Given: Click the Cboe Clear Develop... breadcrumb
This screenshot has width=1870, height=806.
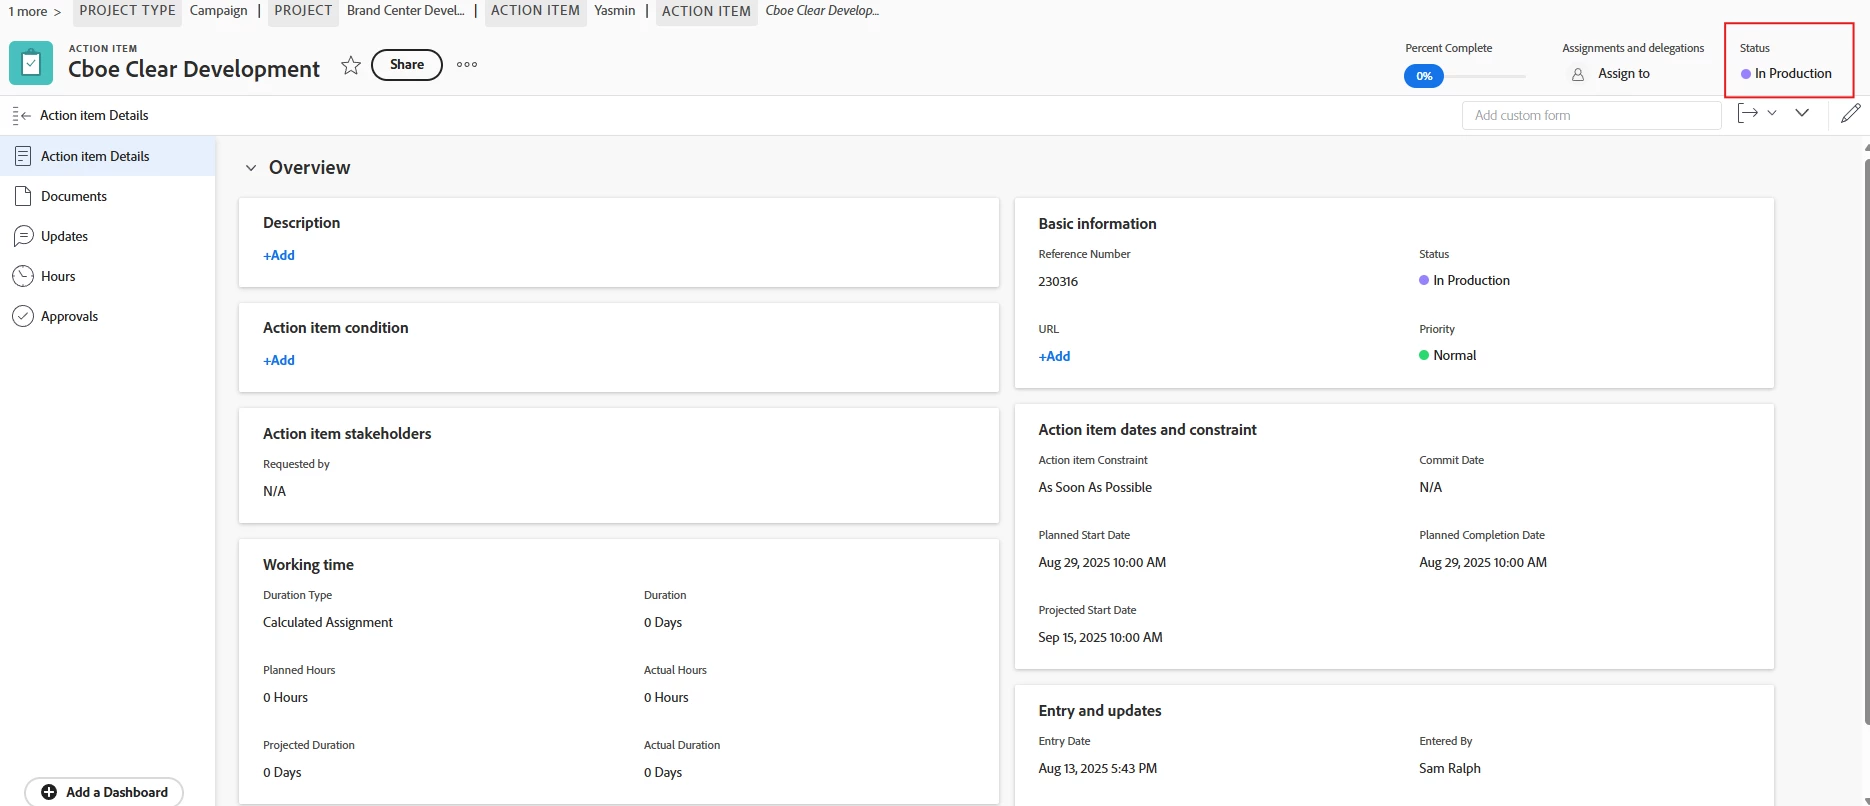Looking at the screenshot, I should pyautogui.click(x=822, y=11).
